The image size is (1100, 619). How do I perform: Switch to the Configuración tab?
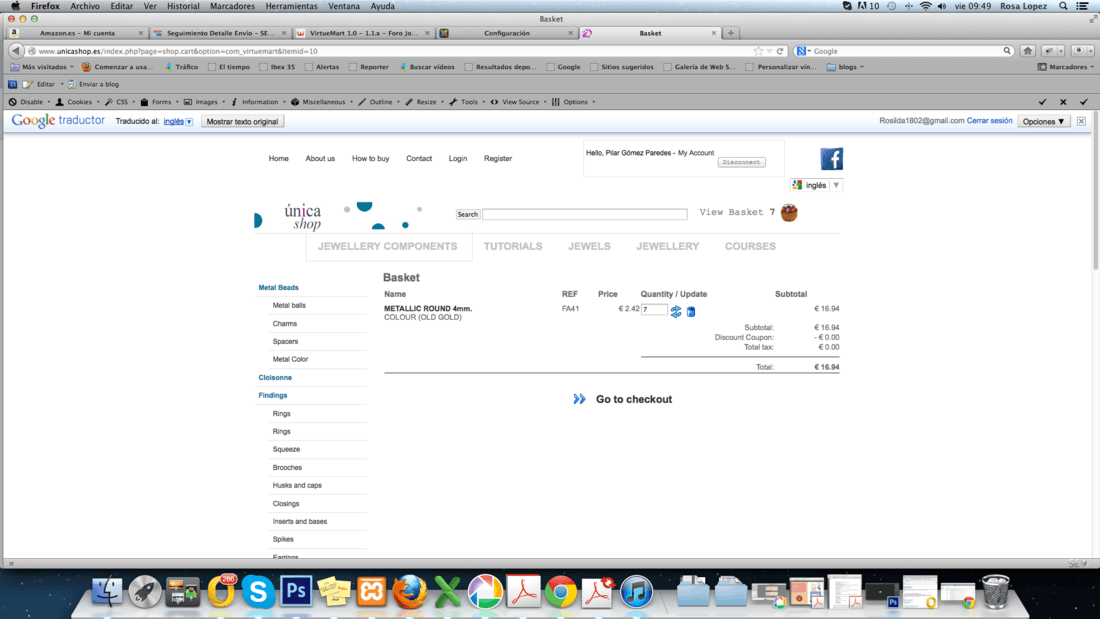tap(507, 33)
